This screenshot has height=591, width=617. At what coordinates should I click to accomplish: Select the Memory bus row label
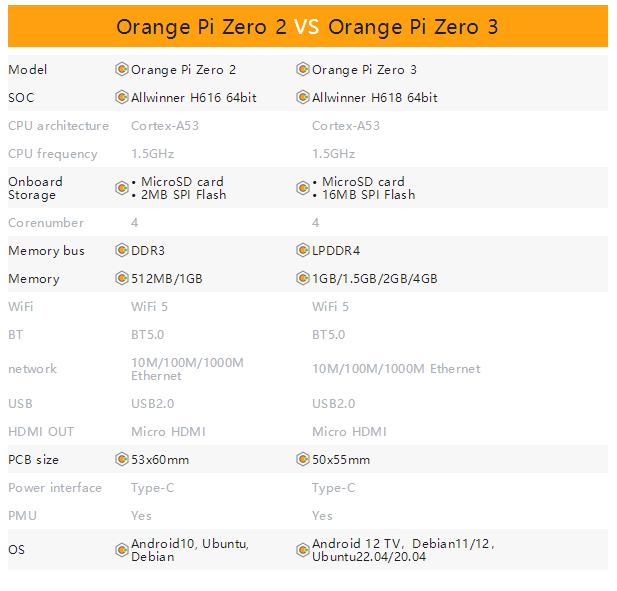tap(46, 251)
